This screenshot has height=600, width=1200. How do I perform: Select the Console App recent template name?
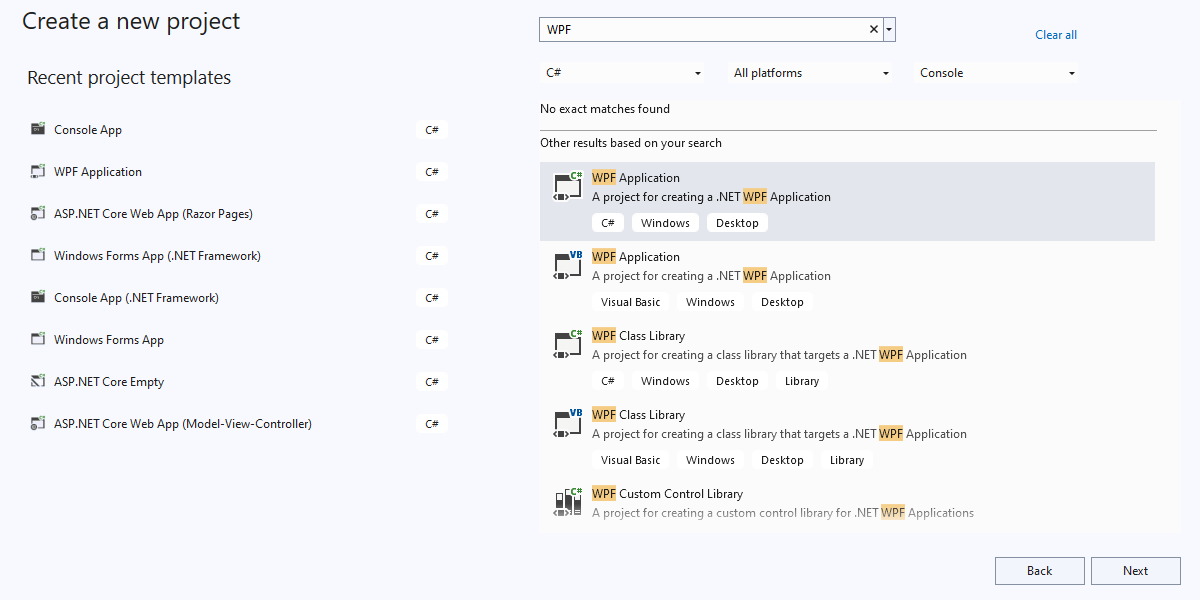point(88,130)
